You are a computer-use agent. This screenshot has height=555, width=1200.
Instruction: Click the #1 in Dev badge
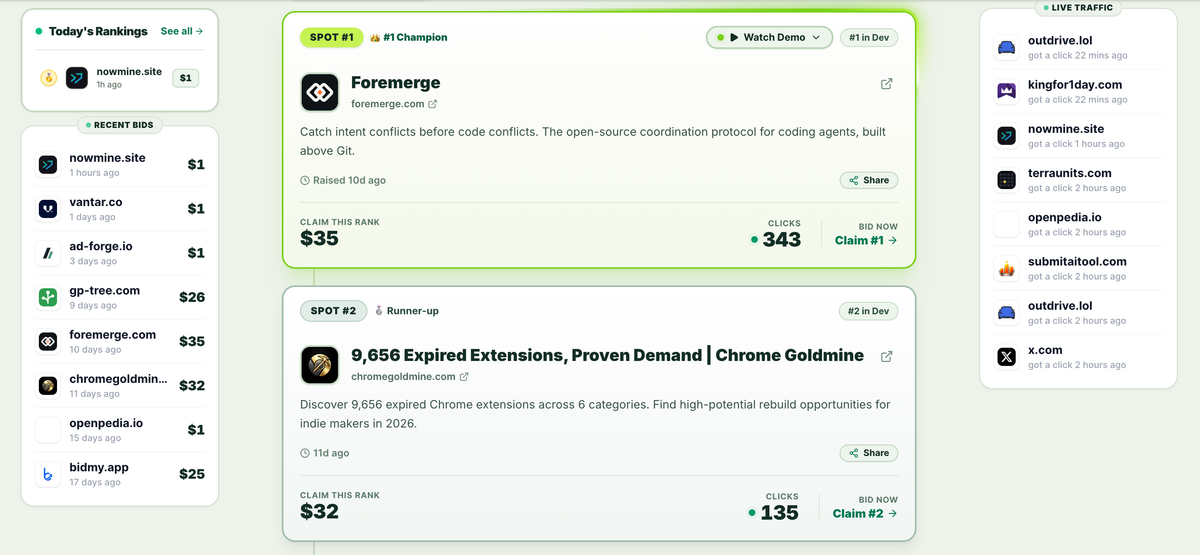(x=869, y=37)
